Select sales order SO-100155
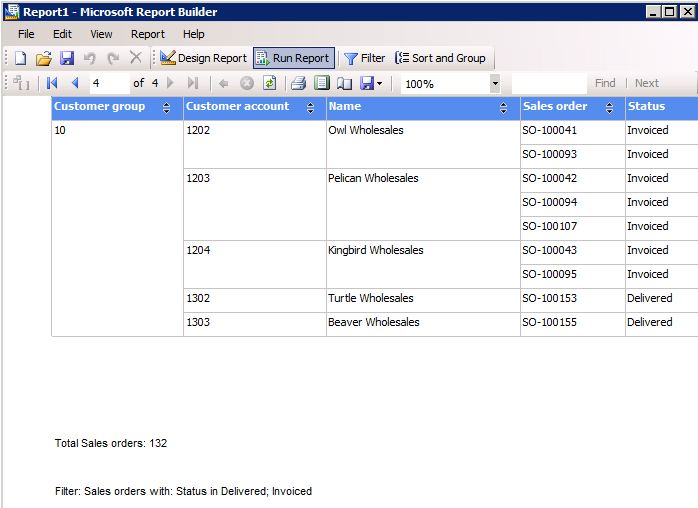Image resolution: width=698 pixels, height=508 pixels. tap(572, 324)
